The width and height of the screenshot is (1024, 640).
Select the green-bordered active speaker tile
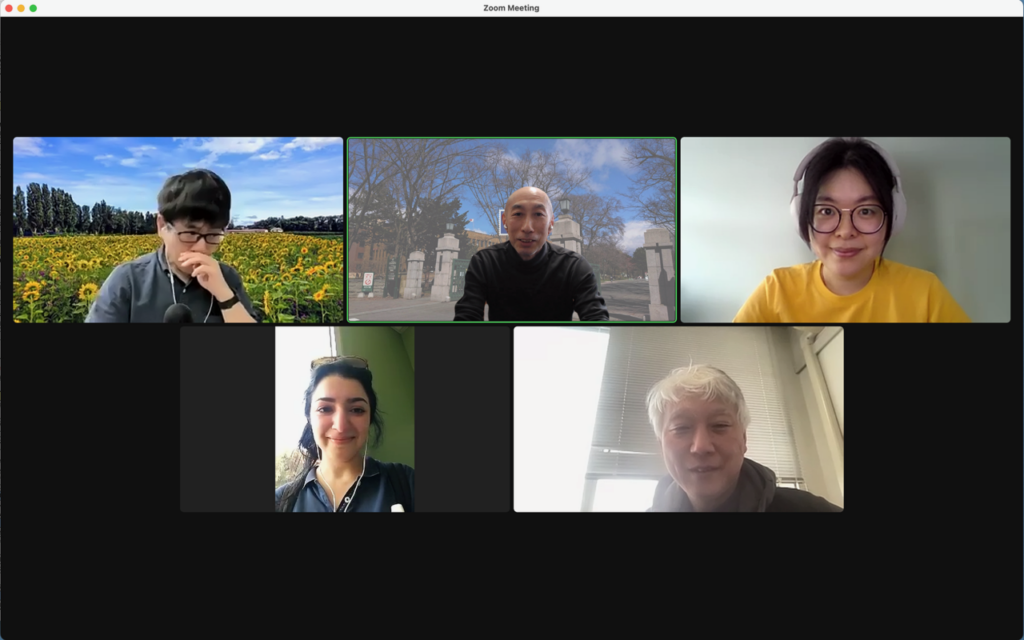[x=512, y=229]
